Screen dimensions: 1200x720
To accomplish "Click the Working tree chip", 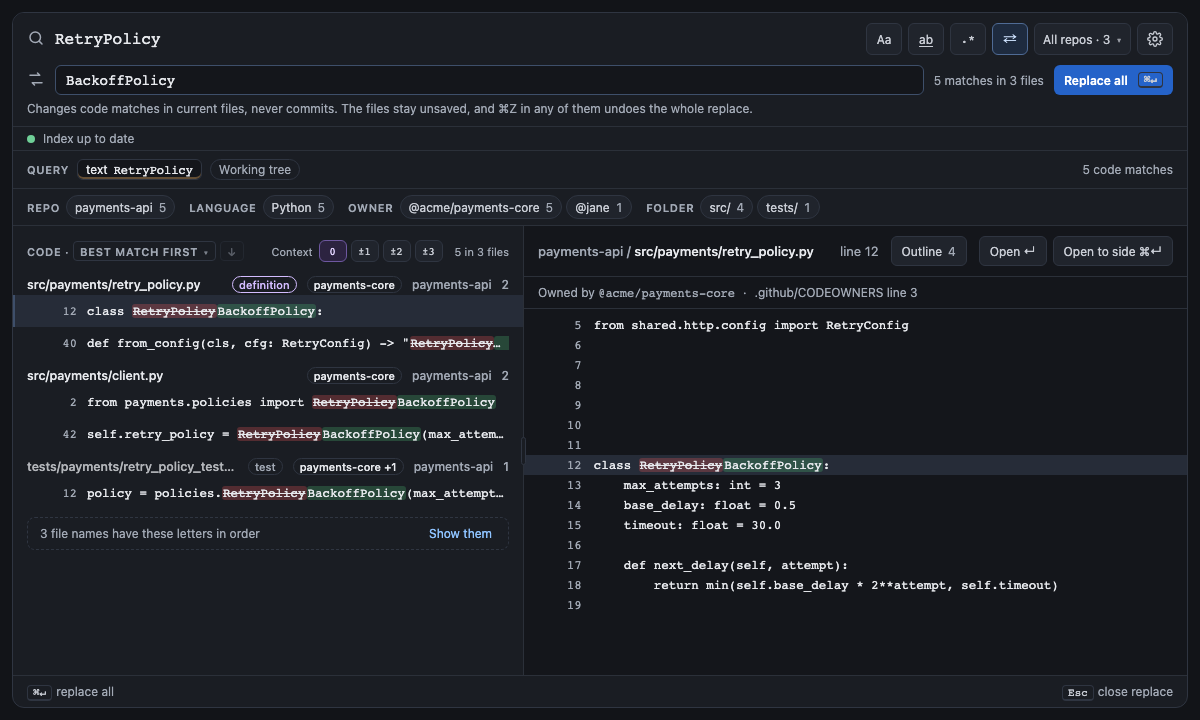I will (255, 170).
